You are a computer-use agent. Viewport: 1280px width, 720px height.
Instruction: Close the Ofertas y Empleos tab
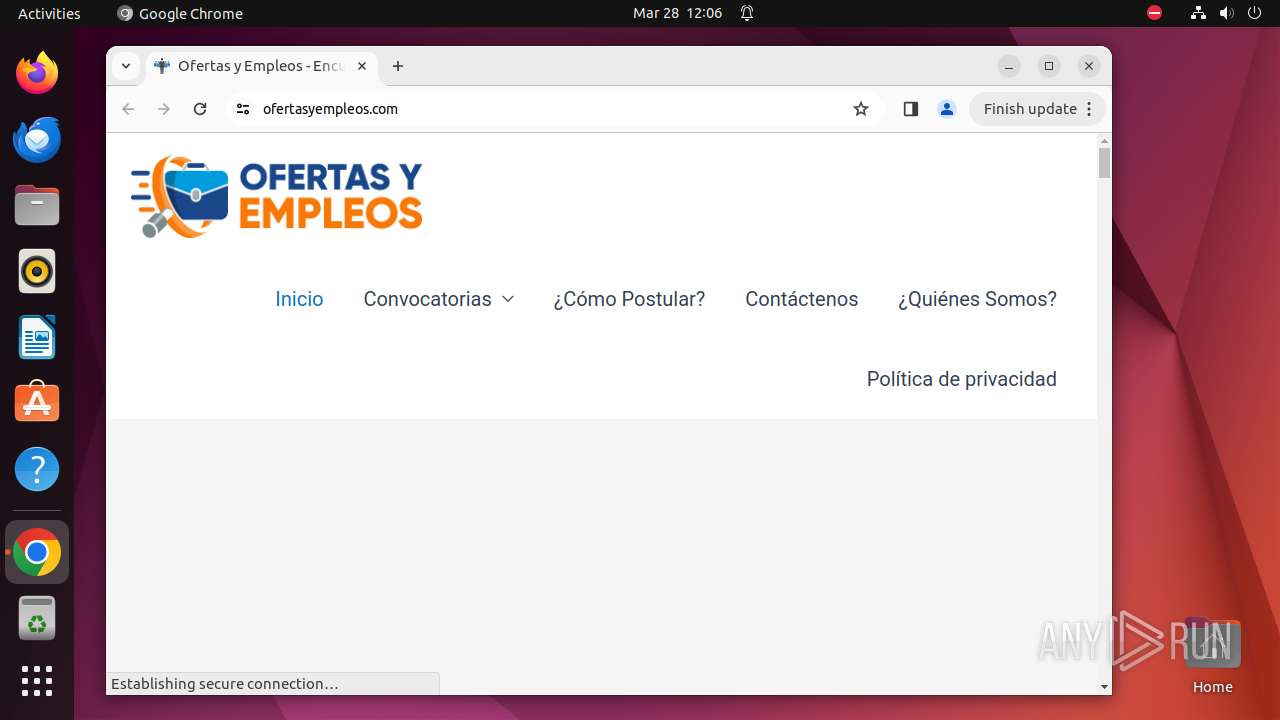362,66
